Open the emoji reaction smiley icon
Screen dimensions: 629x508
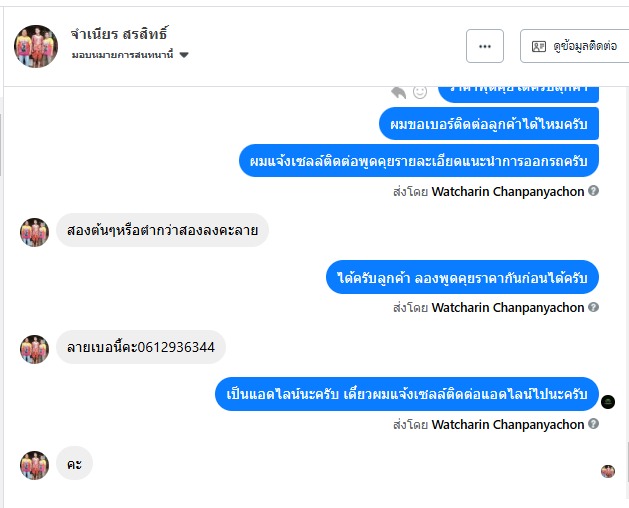click(x=420, y=92)
